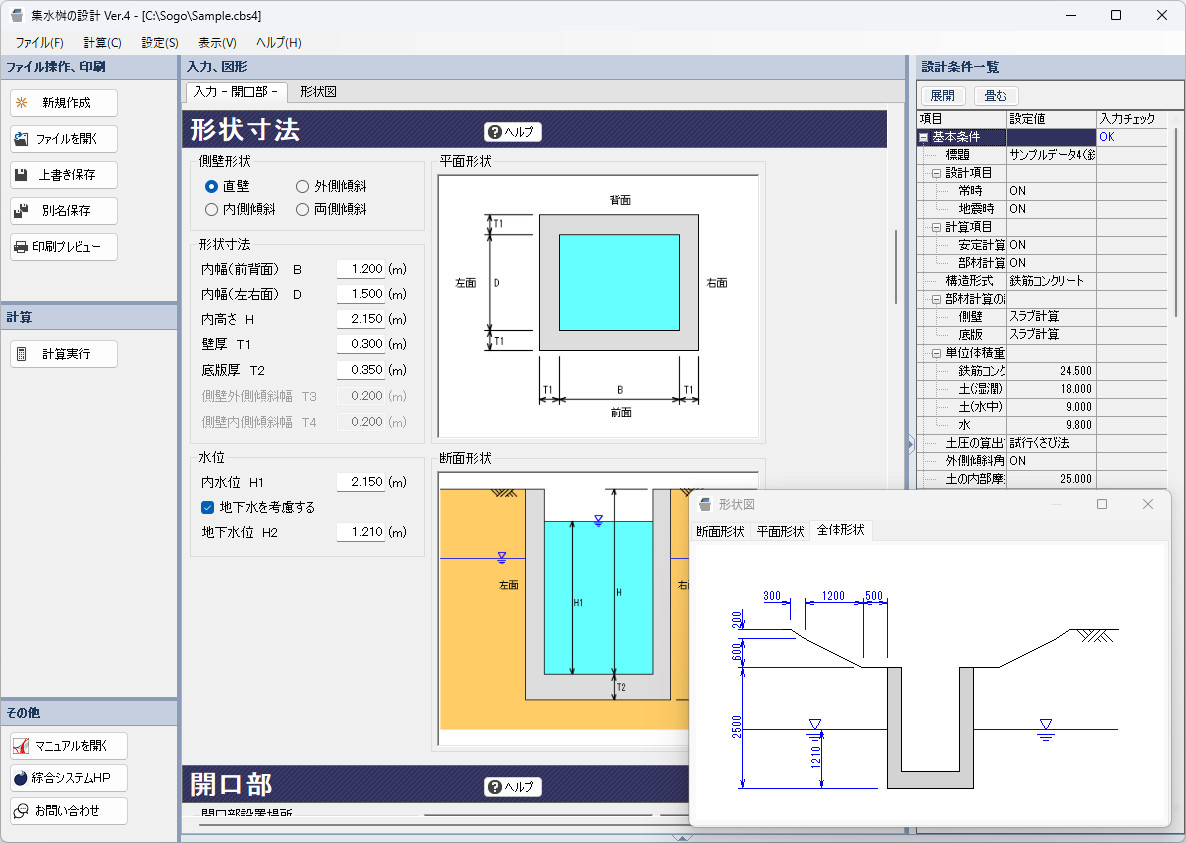Run calculation with 計算実行 calculator icon
This screenshot has height=843, width=1186.
(21, 354)
